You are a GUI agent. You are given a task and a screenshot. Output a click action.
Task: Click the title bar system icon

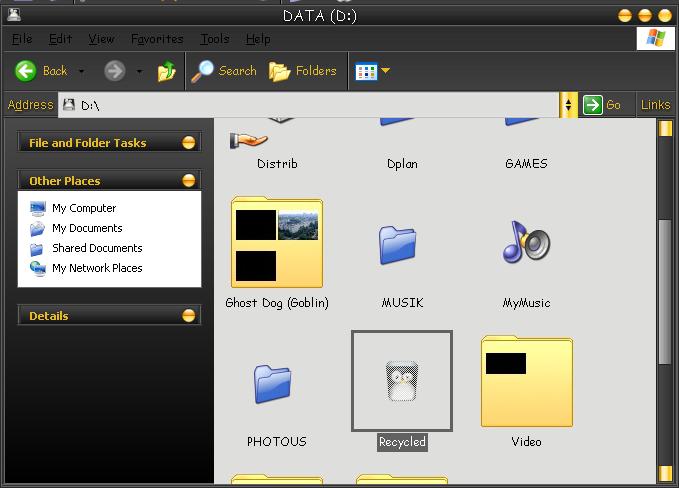tap(14, 15)
